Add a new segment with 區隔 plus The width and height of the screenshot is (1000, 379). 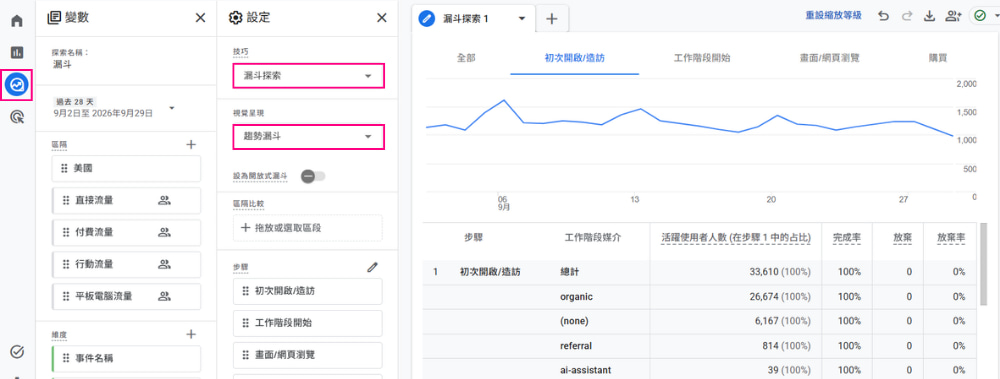coord(191,144)
